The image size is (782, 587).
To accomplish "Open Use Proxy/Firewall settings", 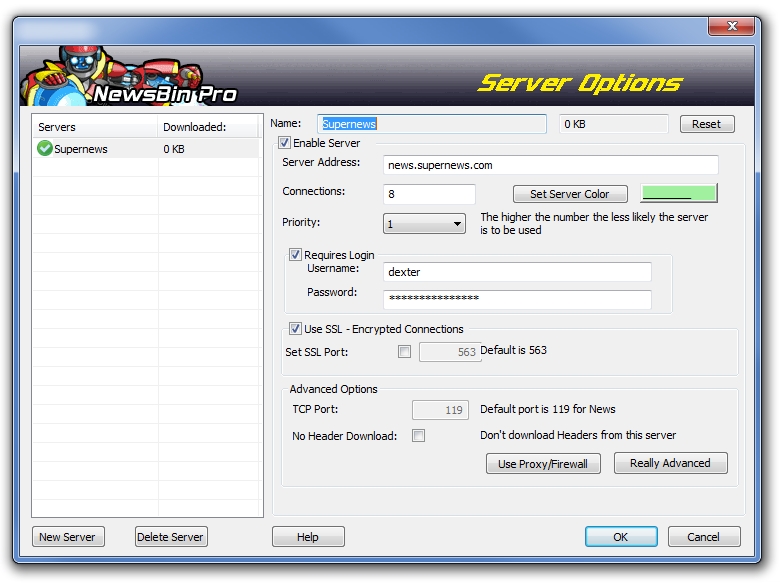I will [543, 464].
